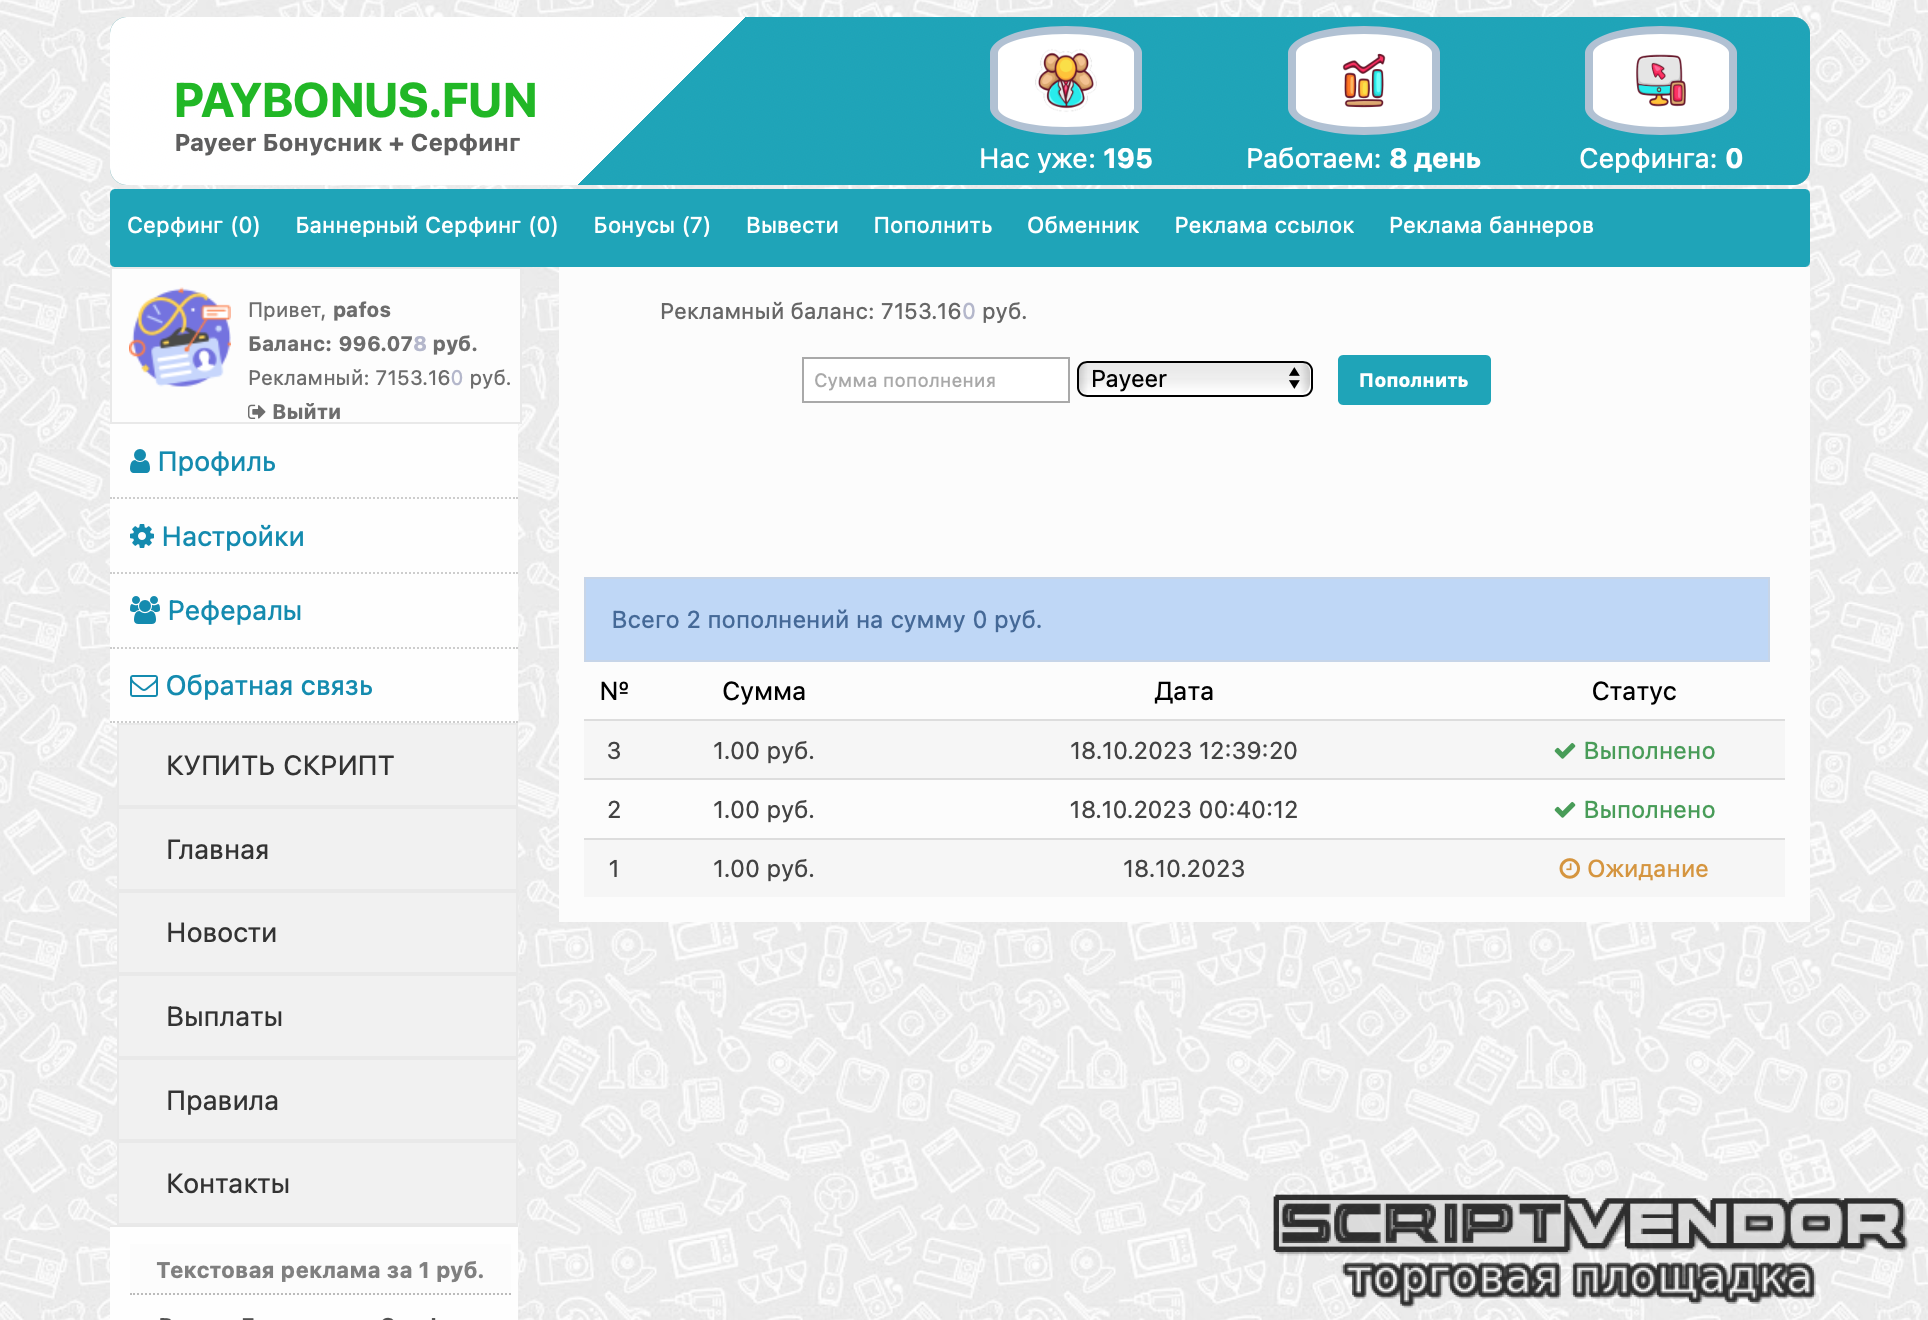This screenshot has height=1320, width=1928.
Task: Click the 'Работаем: 8 день' counter
Action: [x=1363, y=159]
